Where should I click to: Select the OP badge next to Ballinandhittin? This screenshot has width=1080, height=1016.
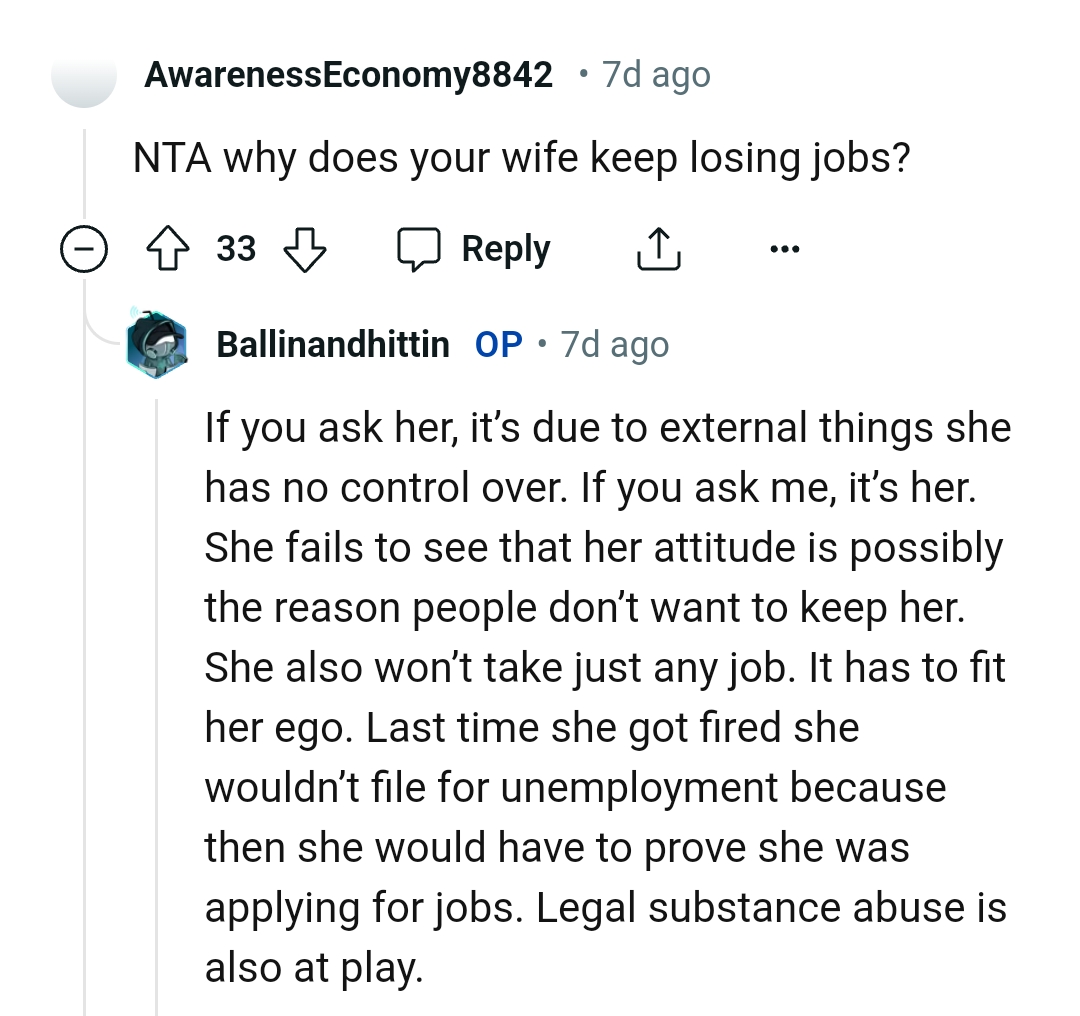click(497, 344)
